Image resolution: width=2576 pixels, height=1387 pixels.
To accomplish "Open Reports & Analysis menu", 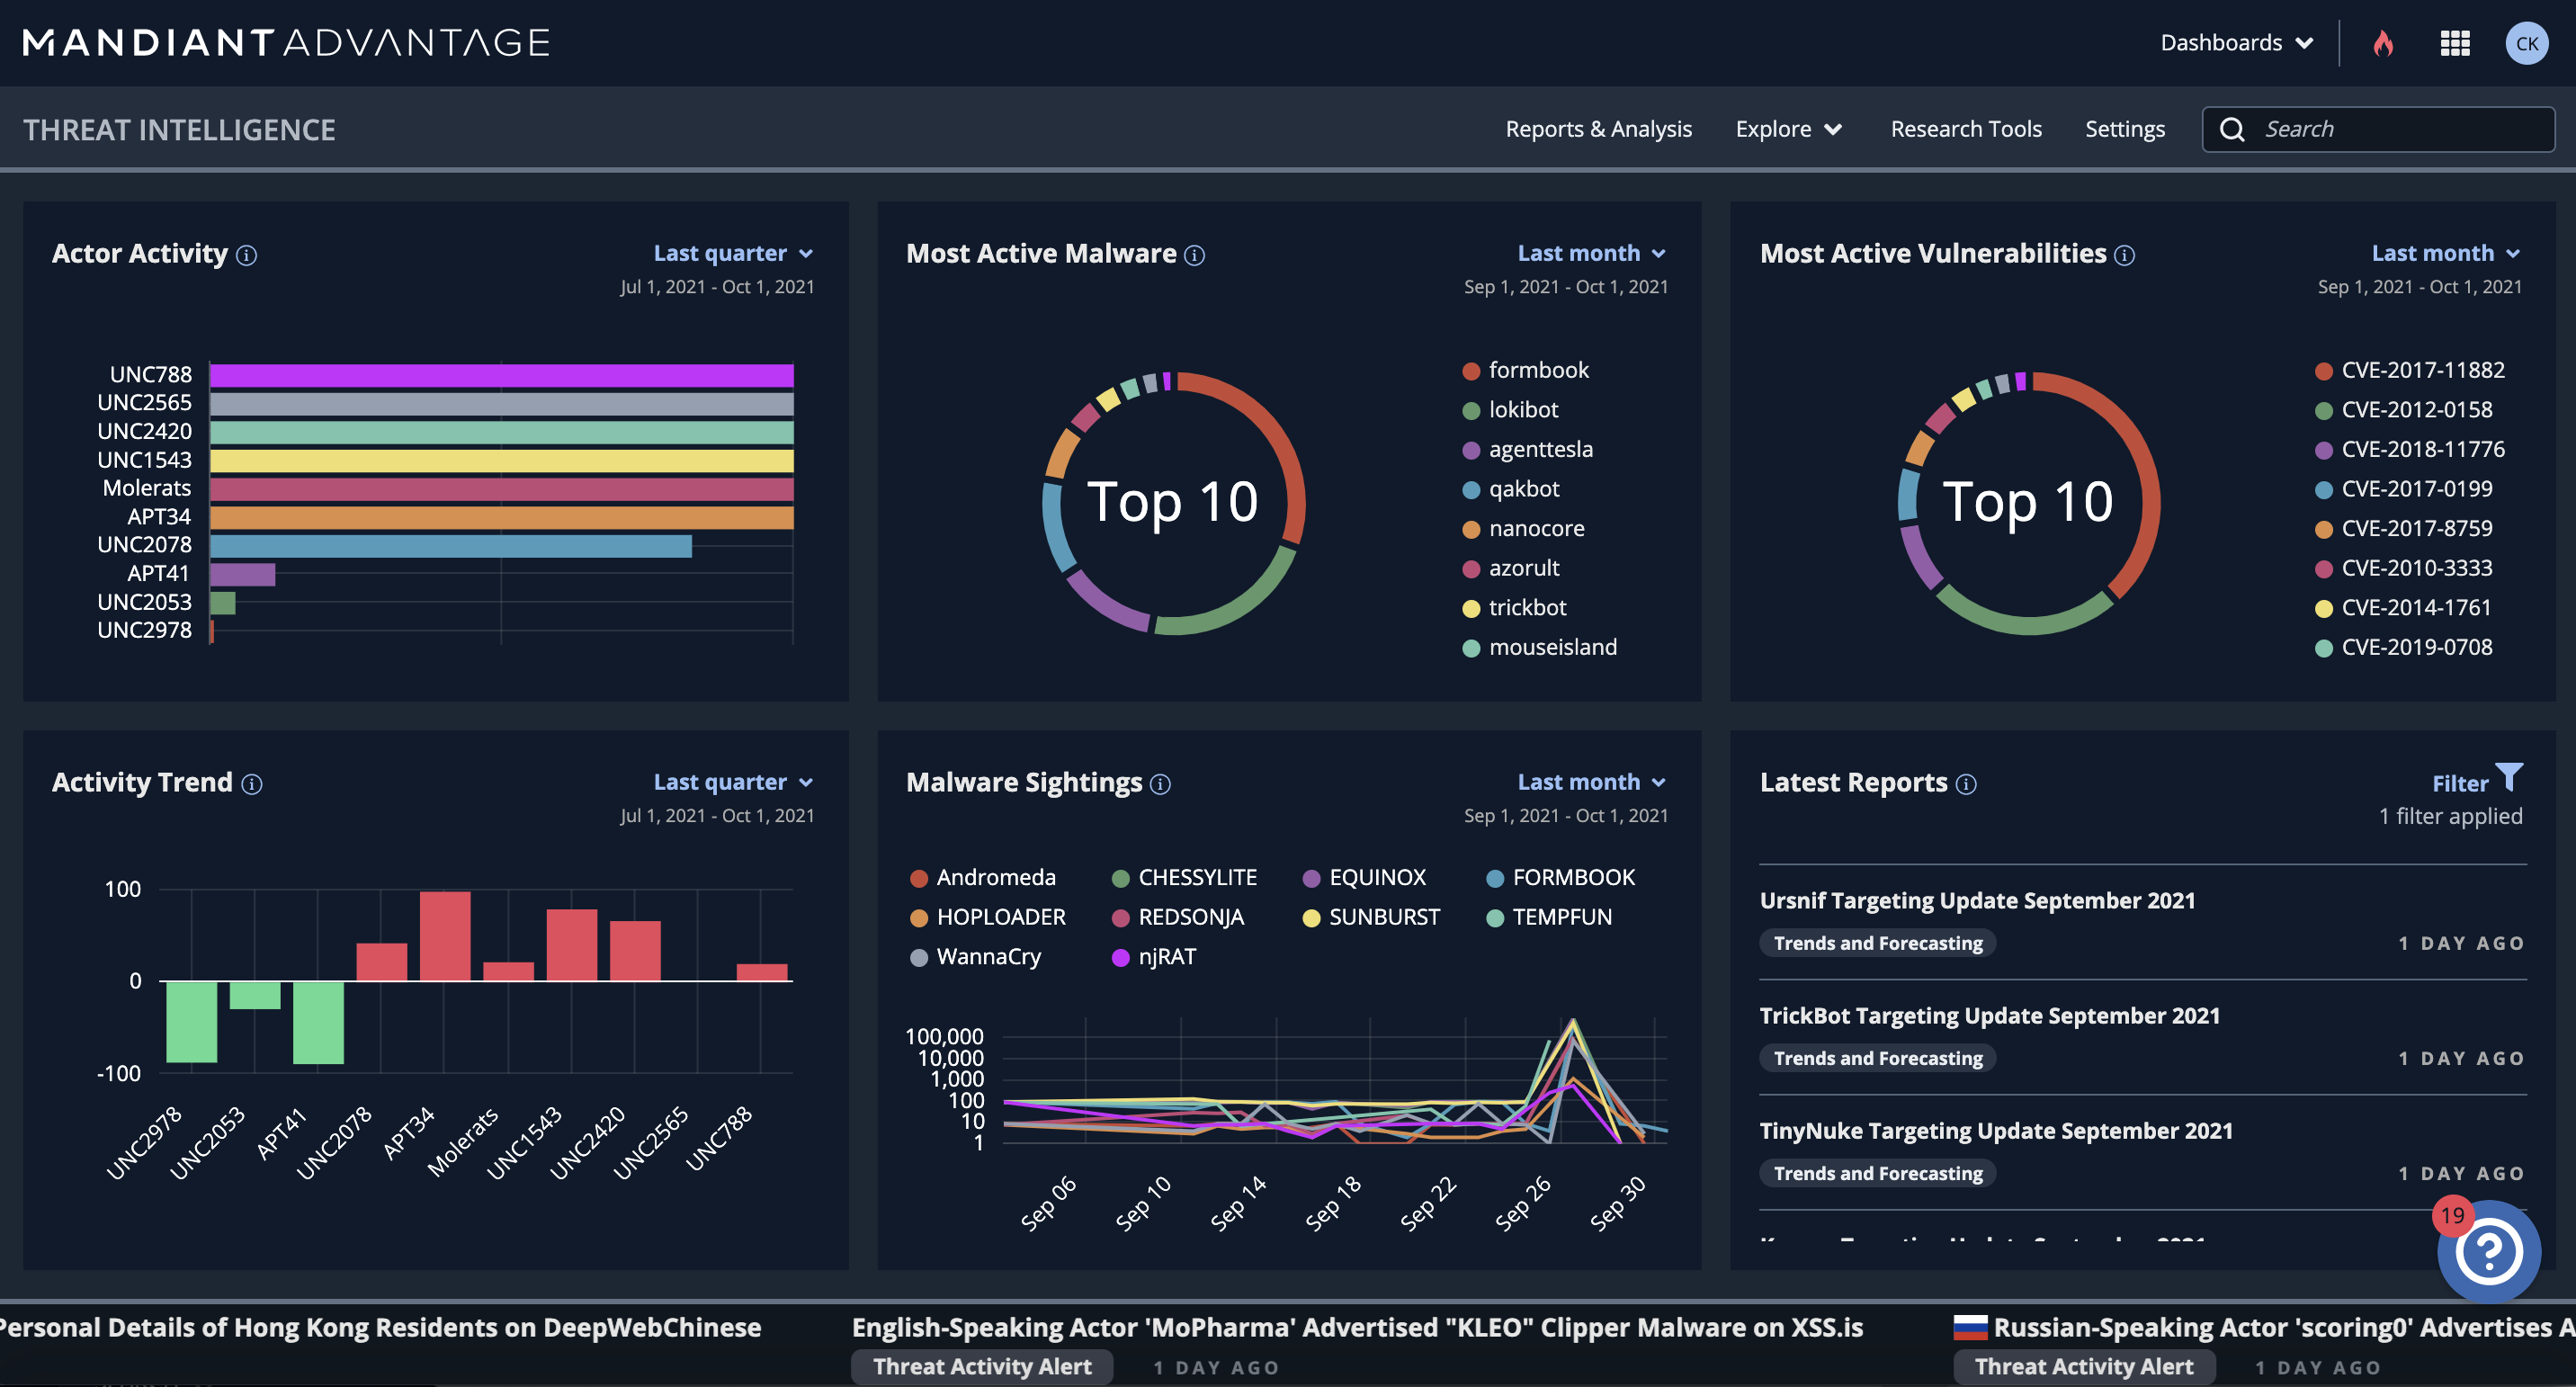I will (1598, 129).
